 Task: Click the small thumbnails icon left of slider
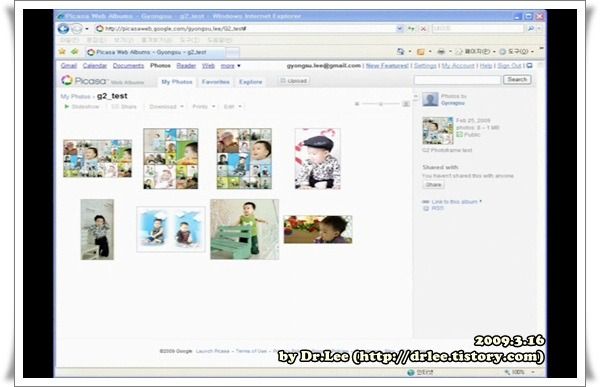pos(357,104)
